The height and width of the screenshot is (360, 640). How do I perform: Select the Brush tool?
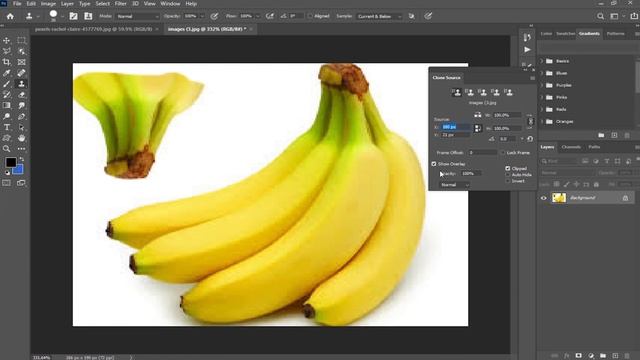(7, 84)
